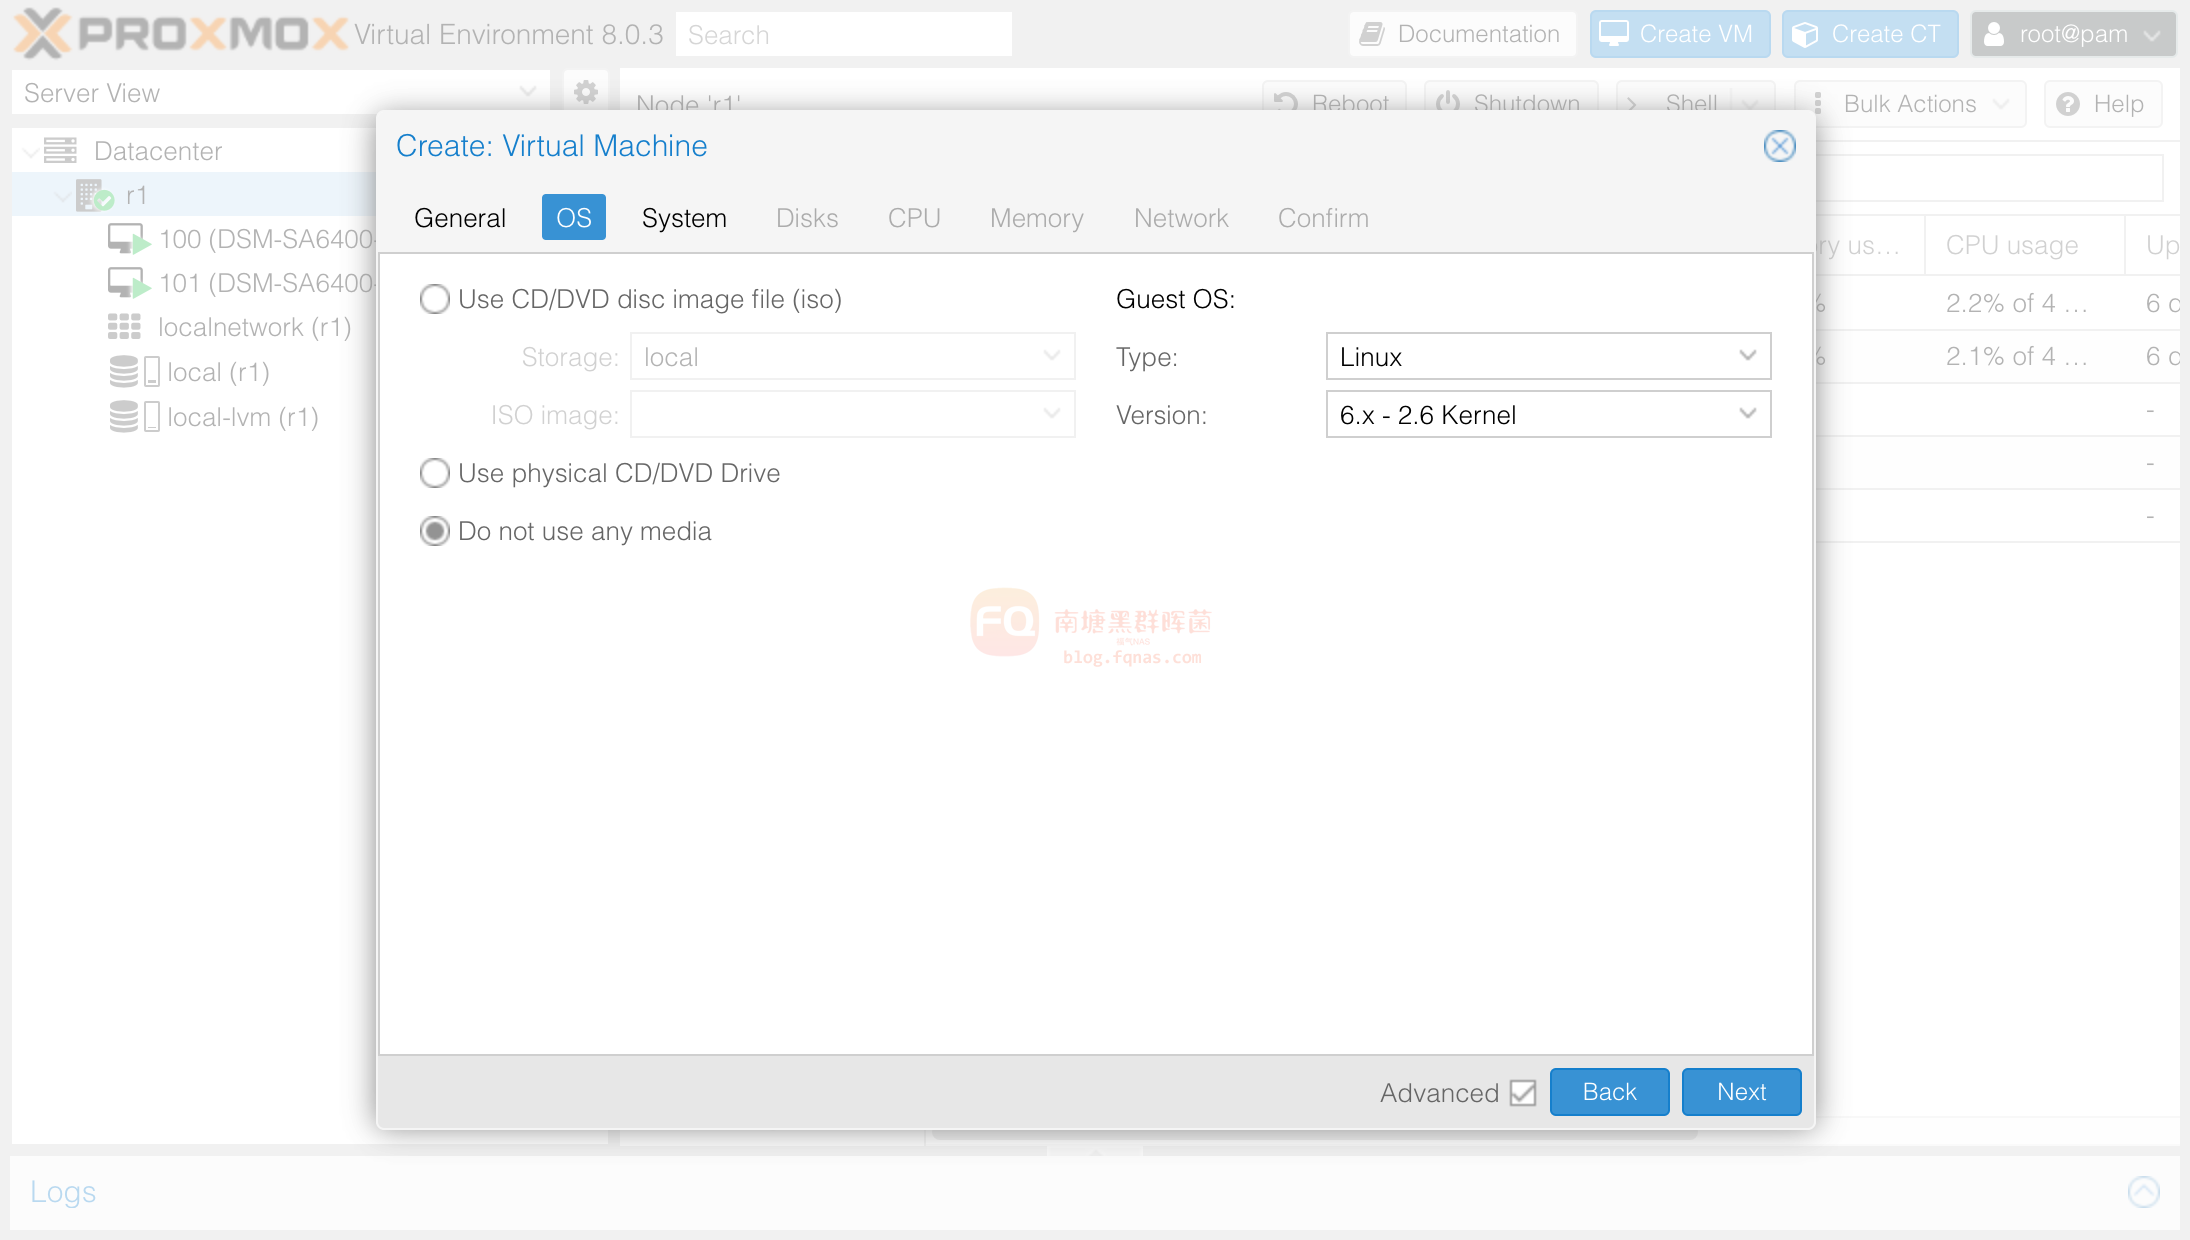Click the Shutdown power icon
The image size is (2190, 1240).
pyautogui.click(x=1448, y=103)
